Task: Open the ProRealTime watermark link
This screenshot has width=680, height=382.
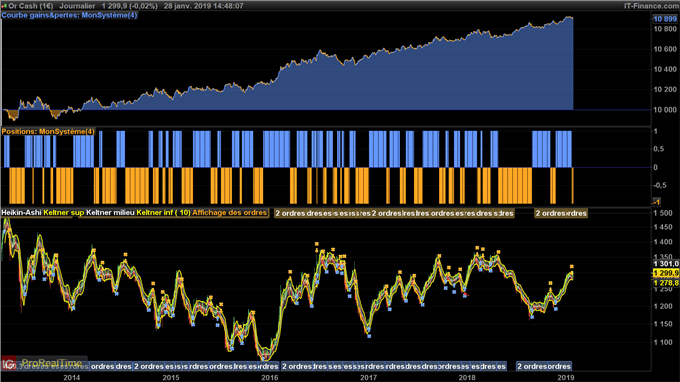Action: (x=52, y=363)
